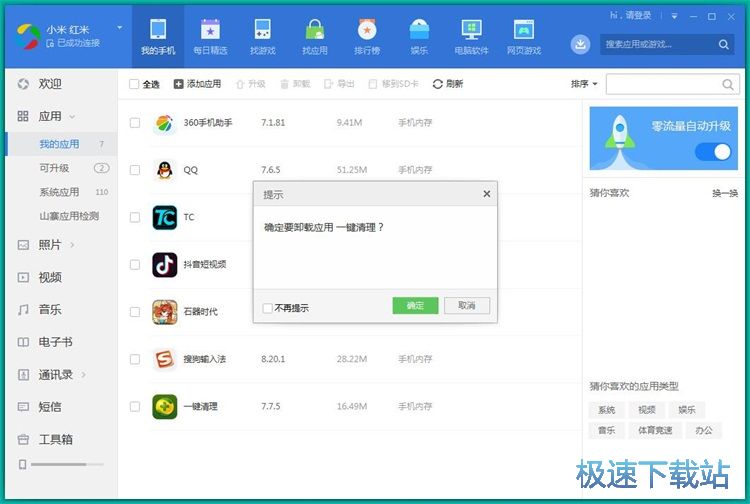
Task: Click the 刷新 refresh button
Action: (448, 84)
